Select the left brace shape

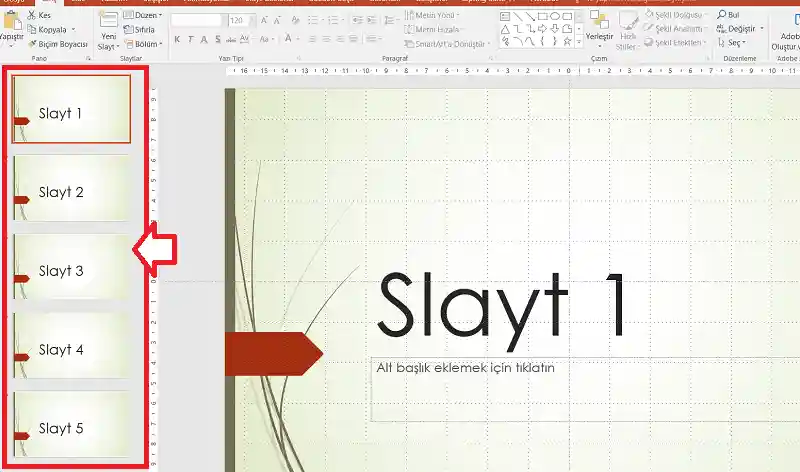542,41
